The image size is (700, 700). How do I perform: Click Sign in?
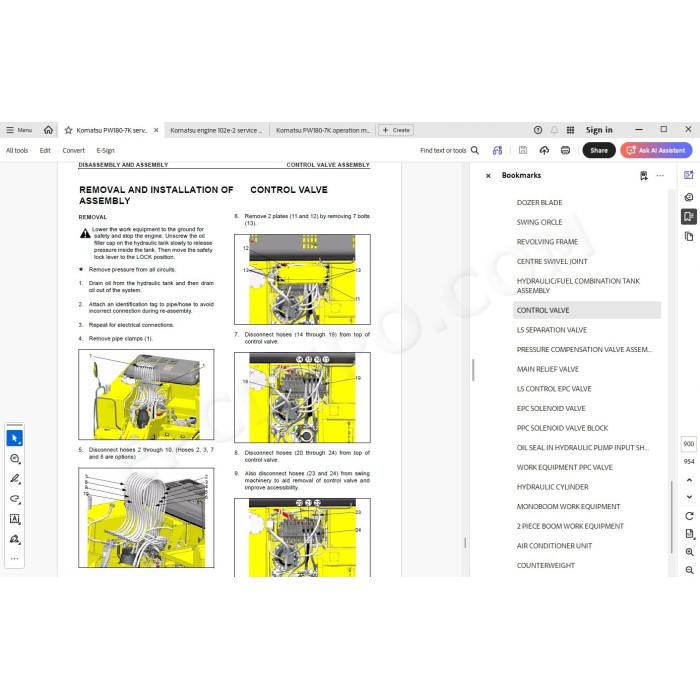pos(599,130)
